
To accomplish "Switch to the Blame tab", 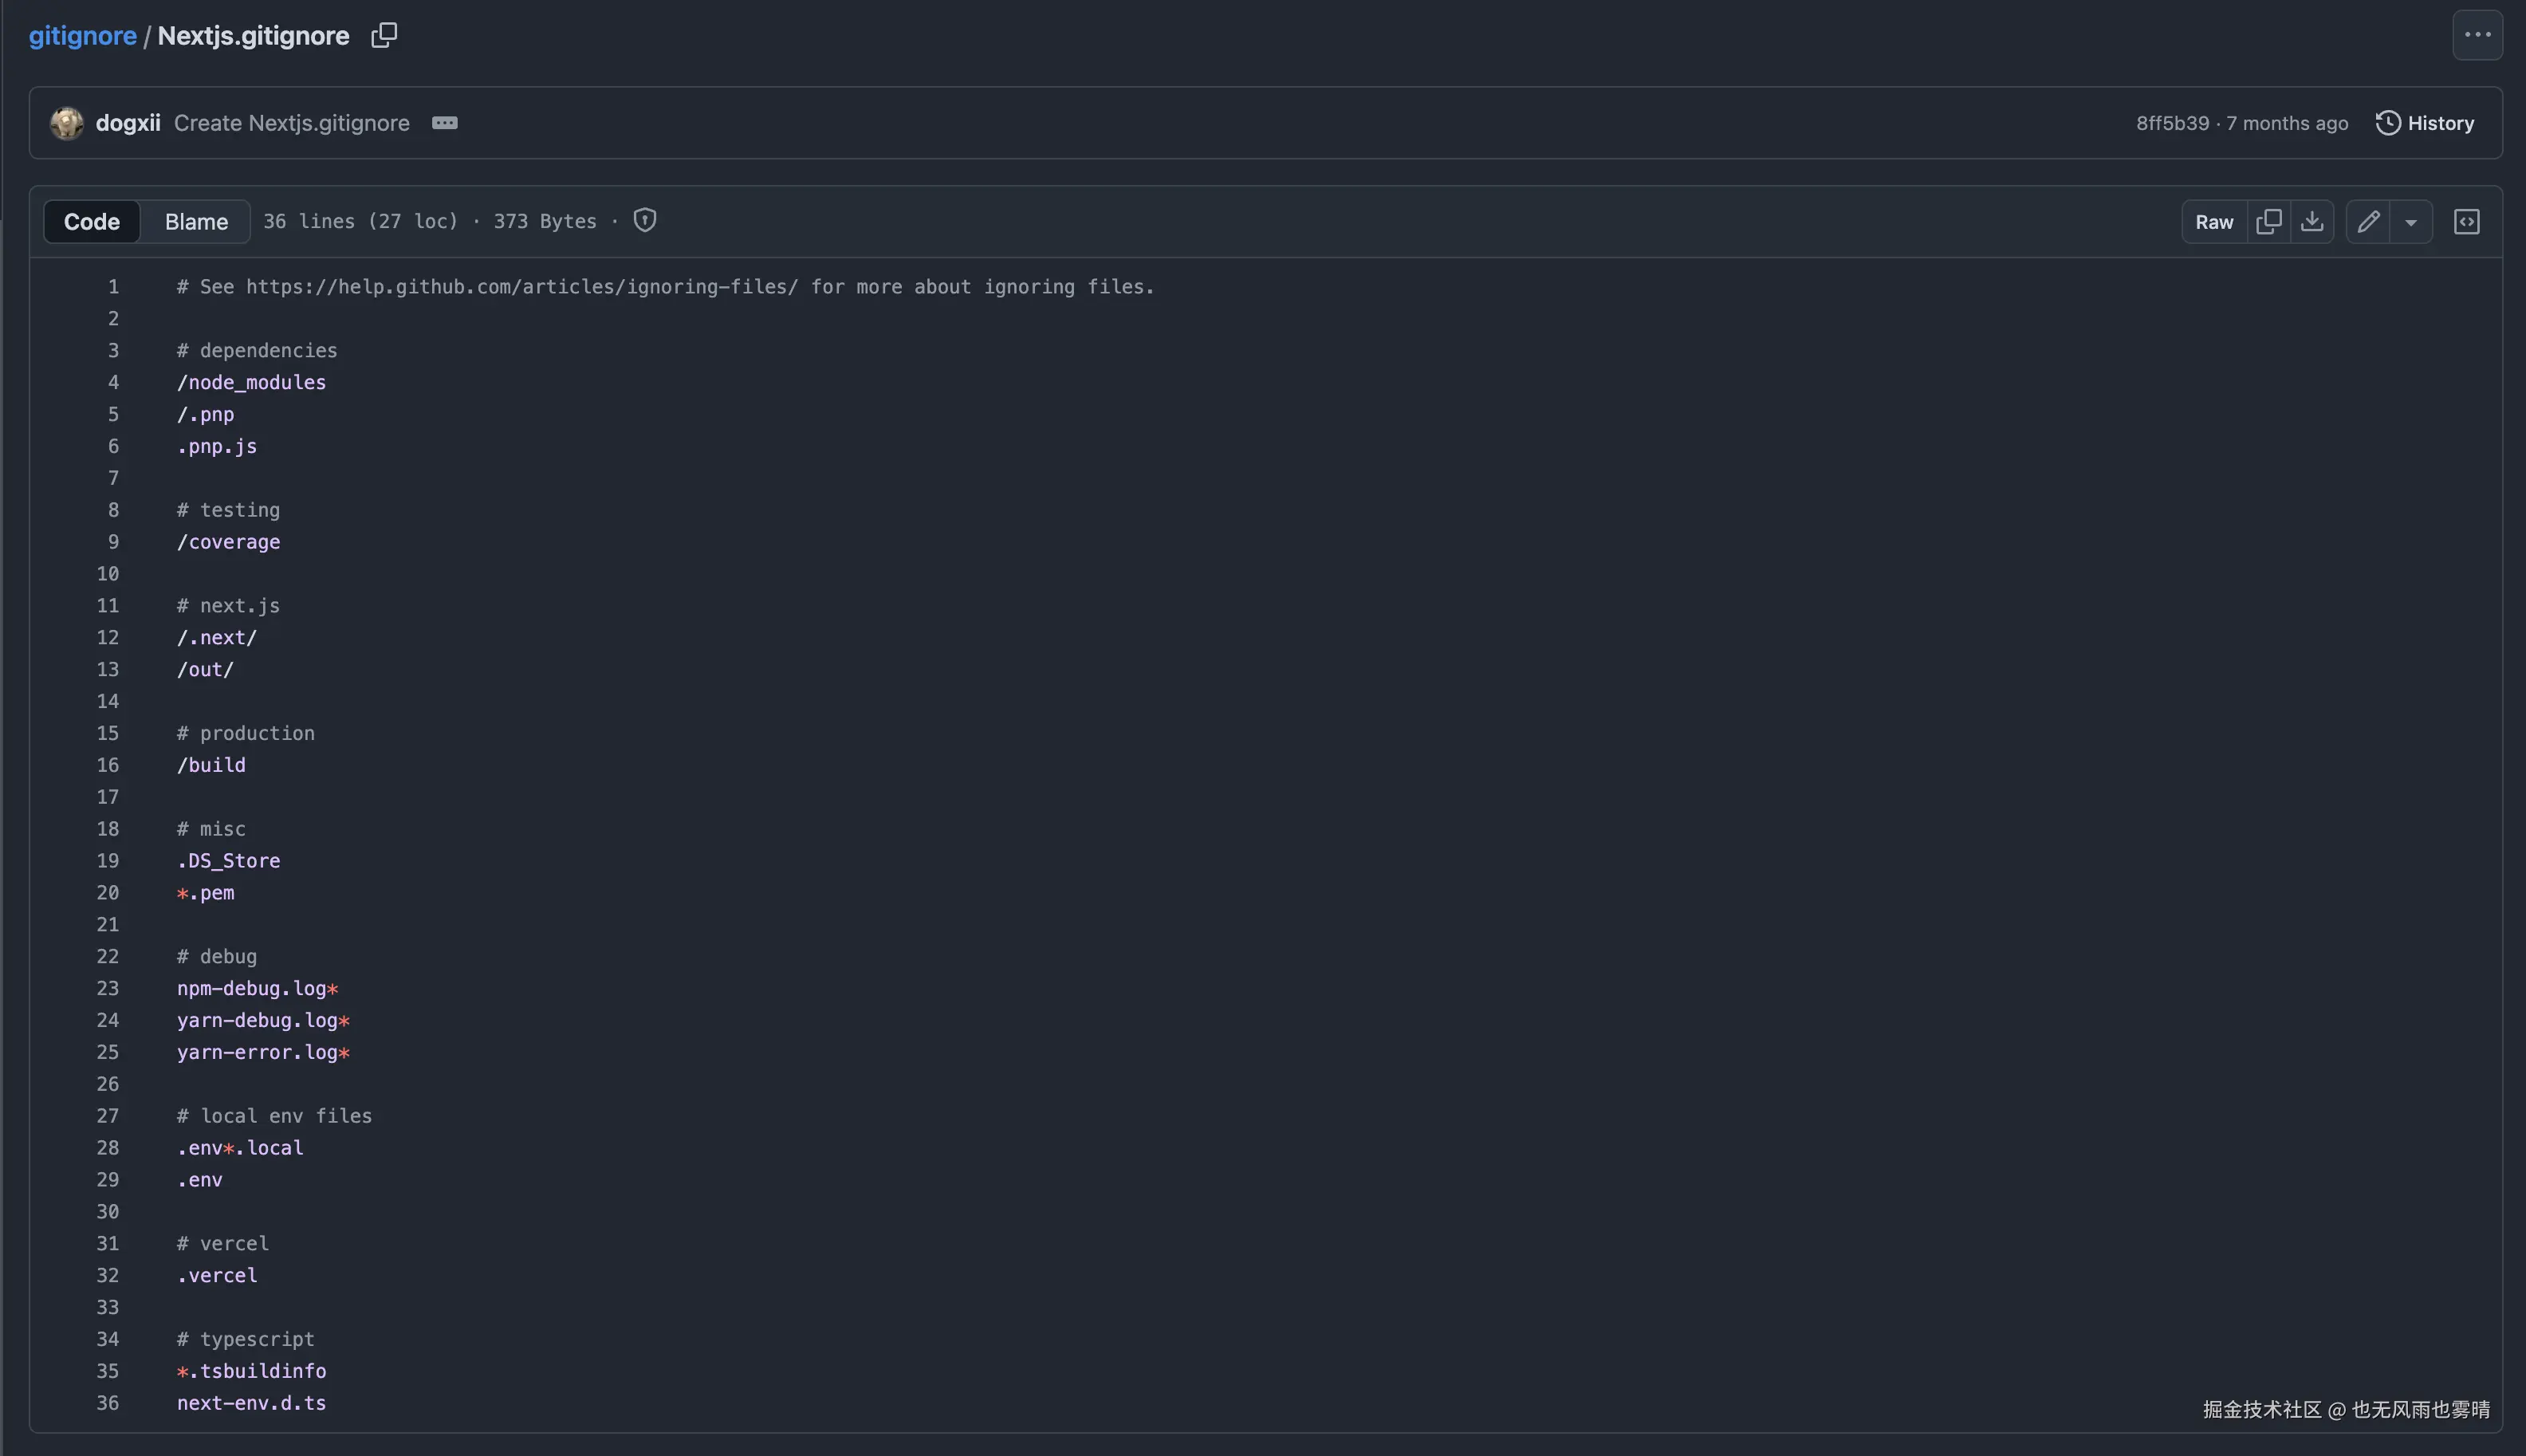I will click(196, 222).
